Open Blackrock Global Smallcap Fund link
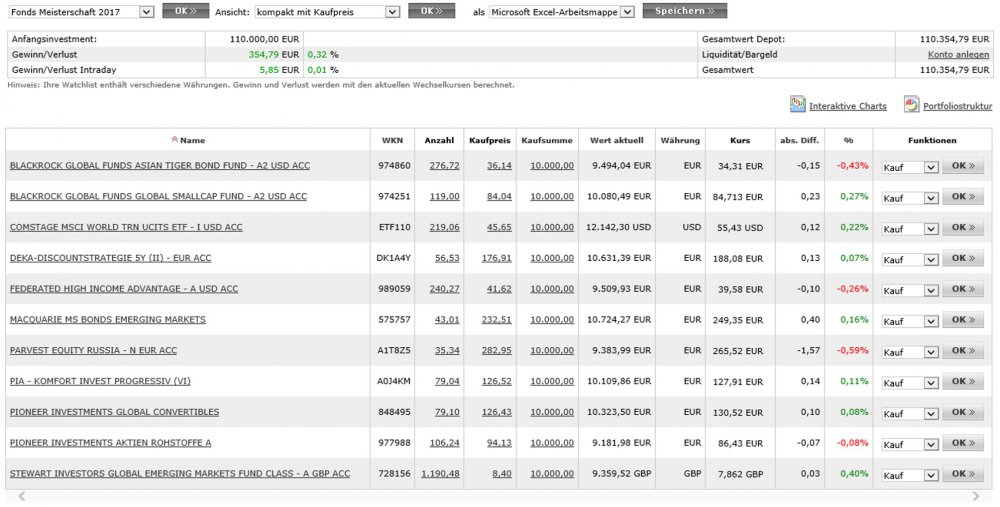Image resolution: width=1000 pixels, height=507 pixels. click(158, 196)
